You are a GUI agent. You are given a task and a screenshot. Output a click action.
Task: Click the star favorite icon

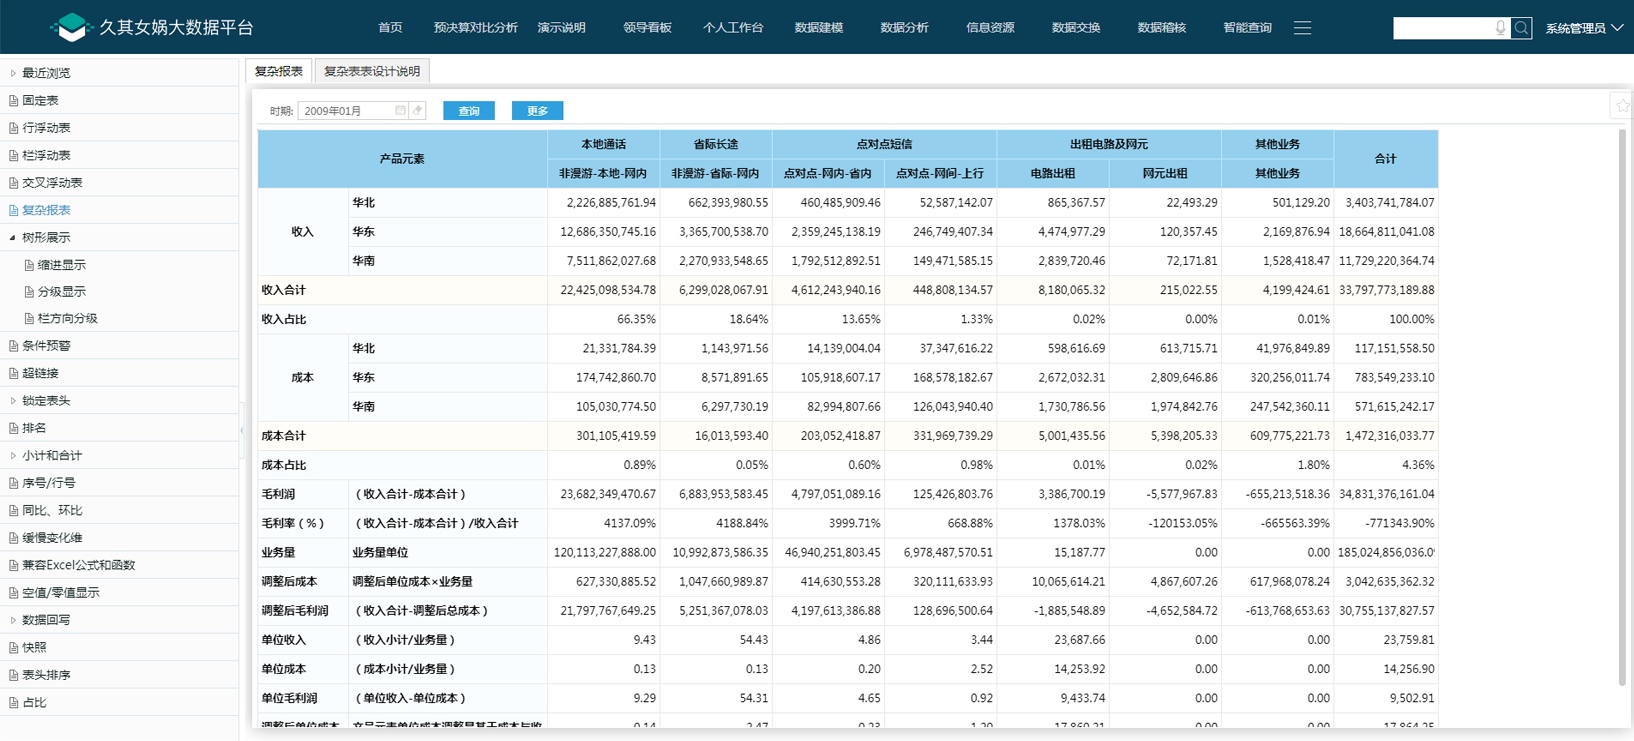[x=1622, y=105]
